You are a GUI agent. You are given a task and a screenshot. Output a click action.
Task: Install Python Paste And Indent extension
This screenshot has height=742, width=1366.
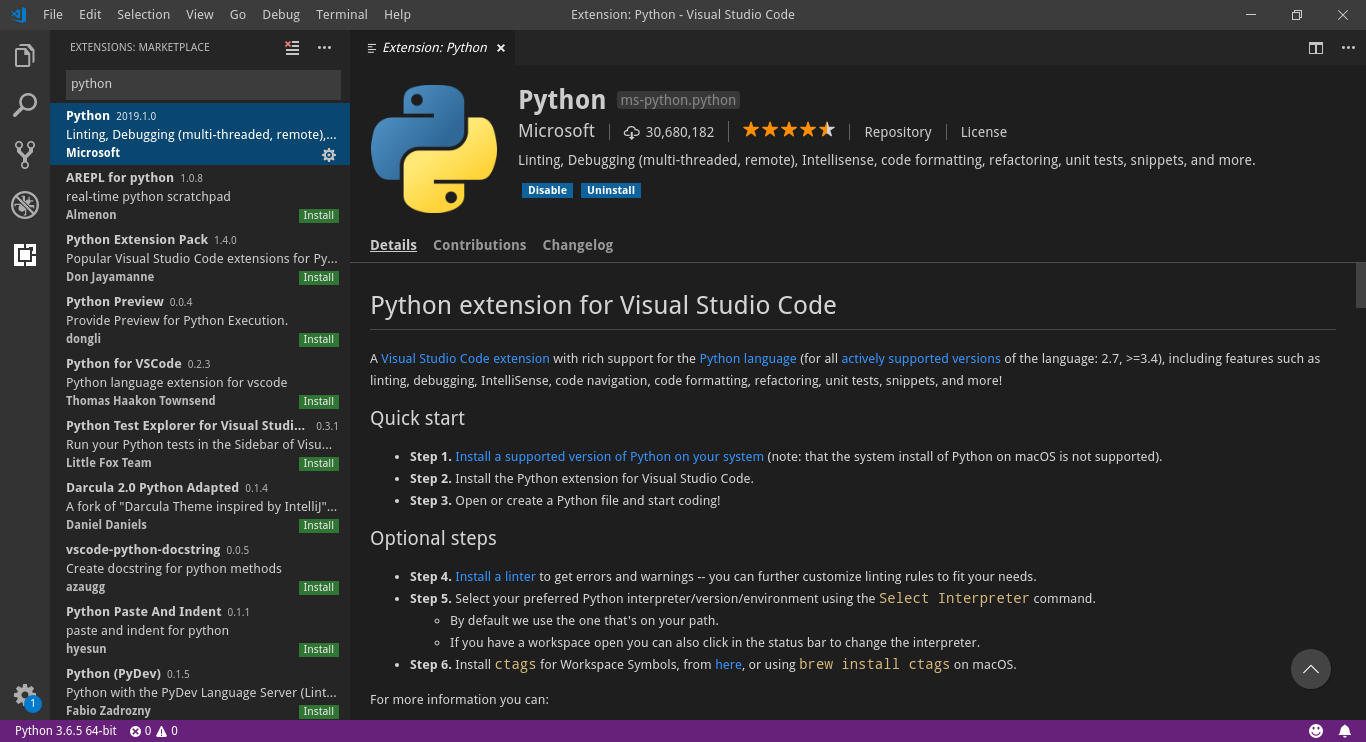point(319,650)
